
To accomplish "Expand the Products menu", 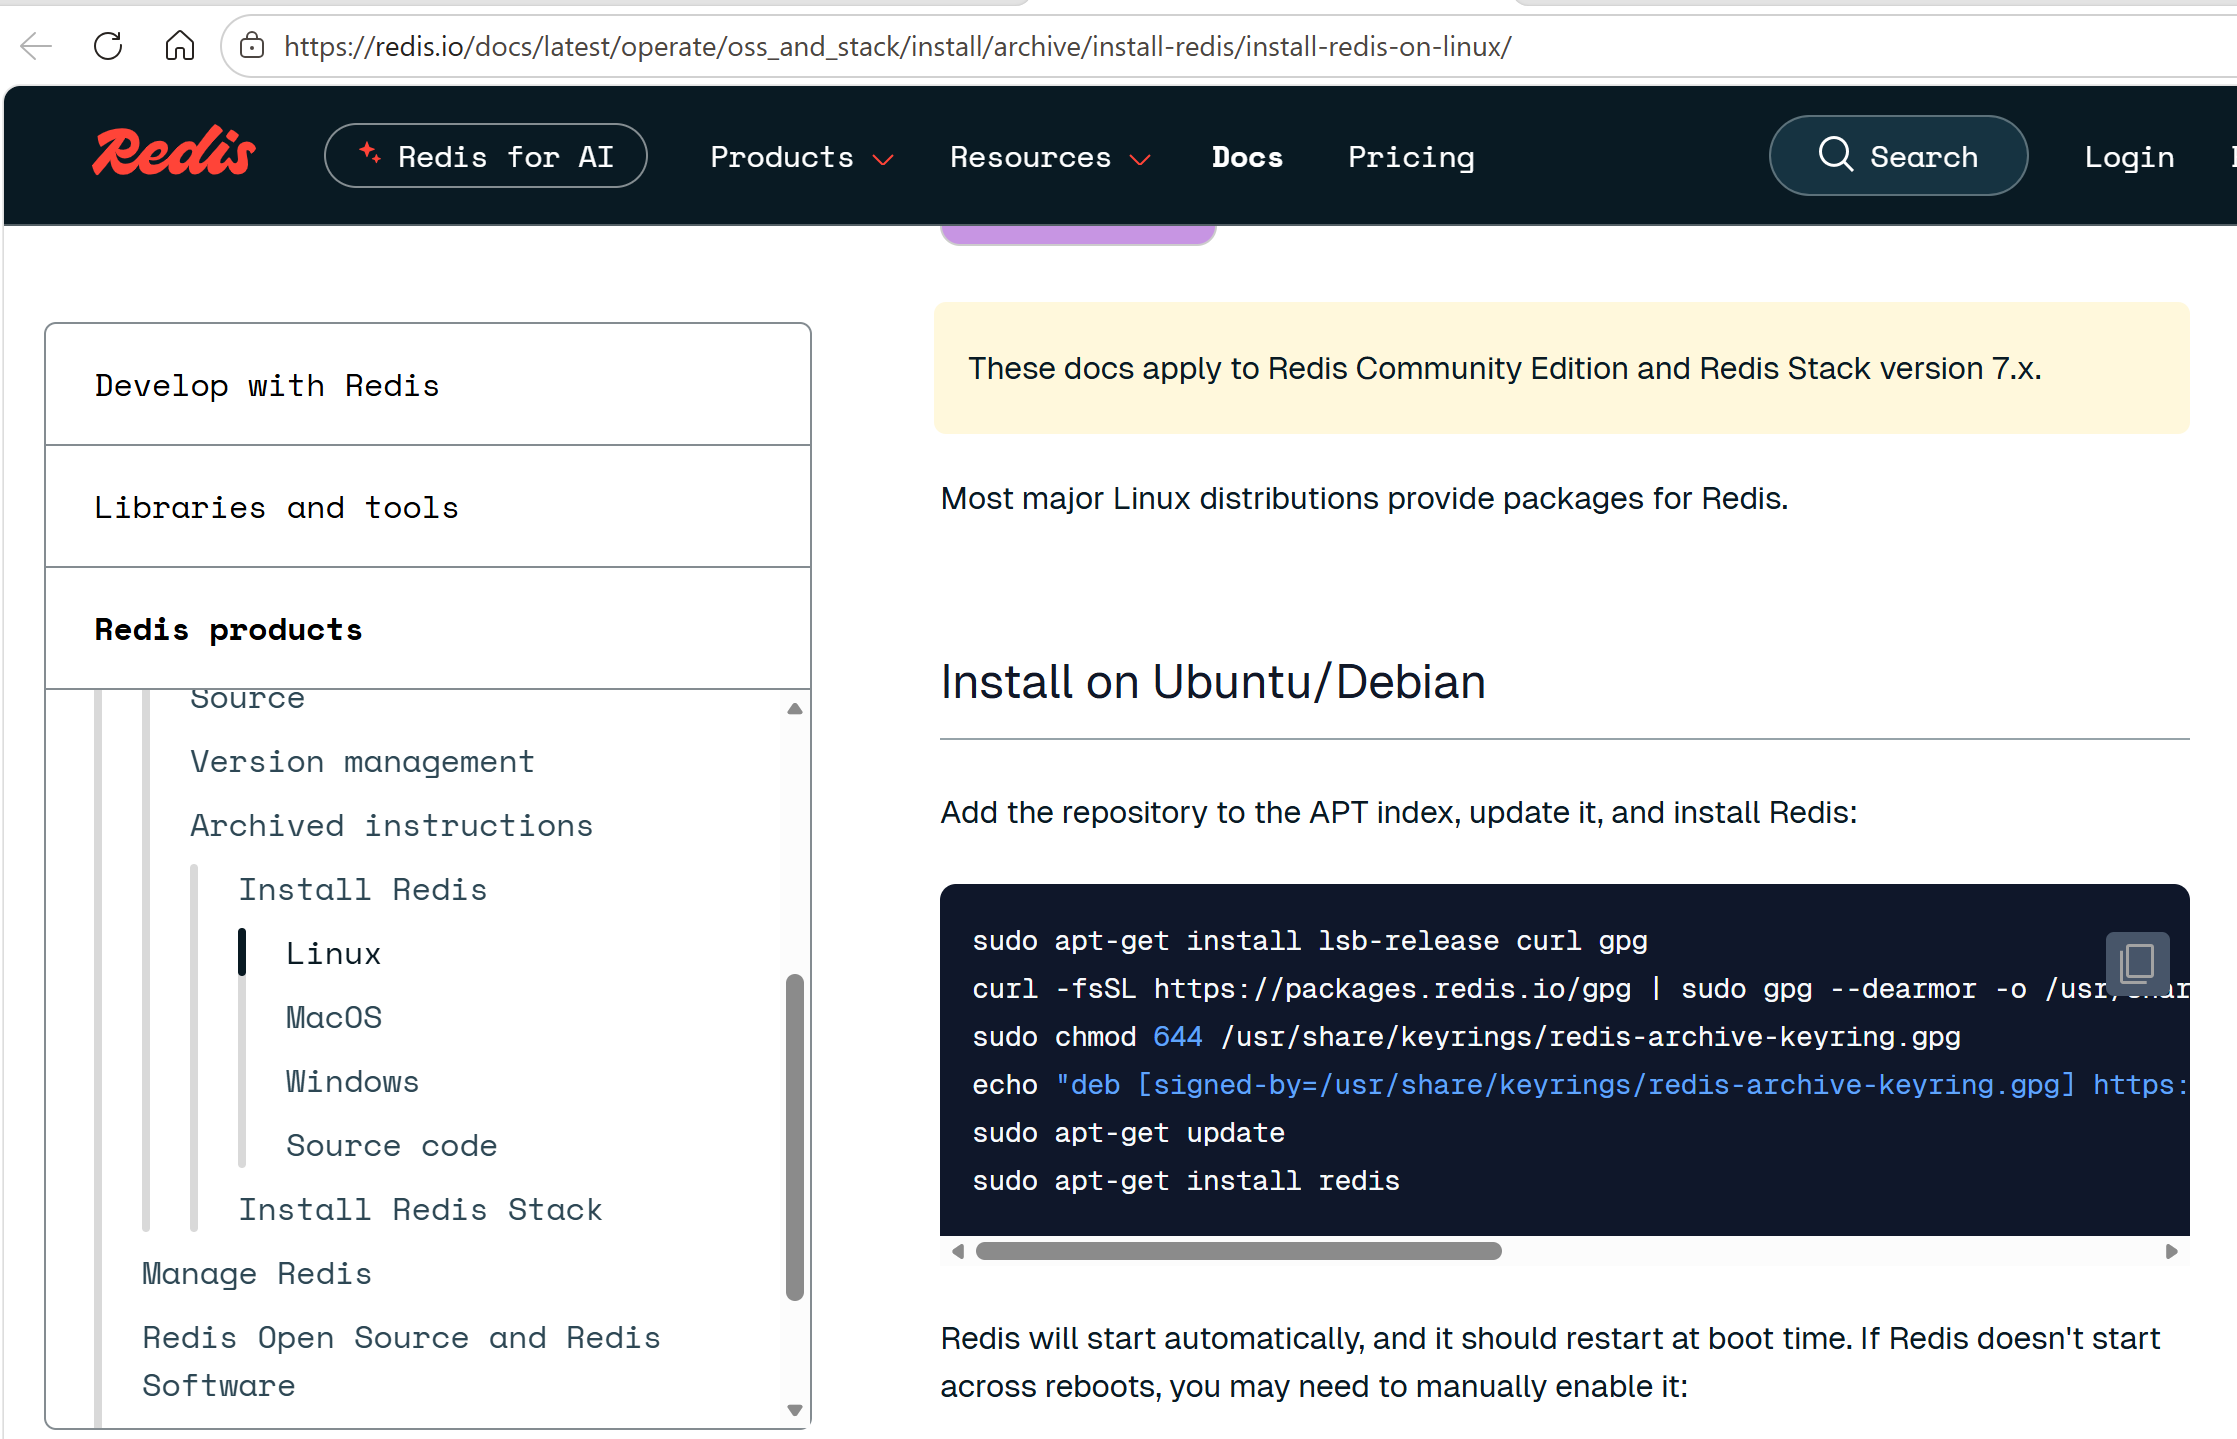I will pos(801,157).
